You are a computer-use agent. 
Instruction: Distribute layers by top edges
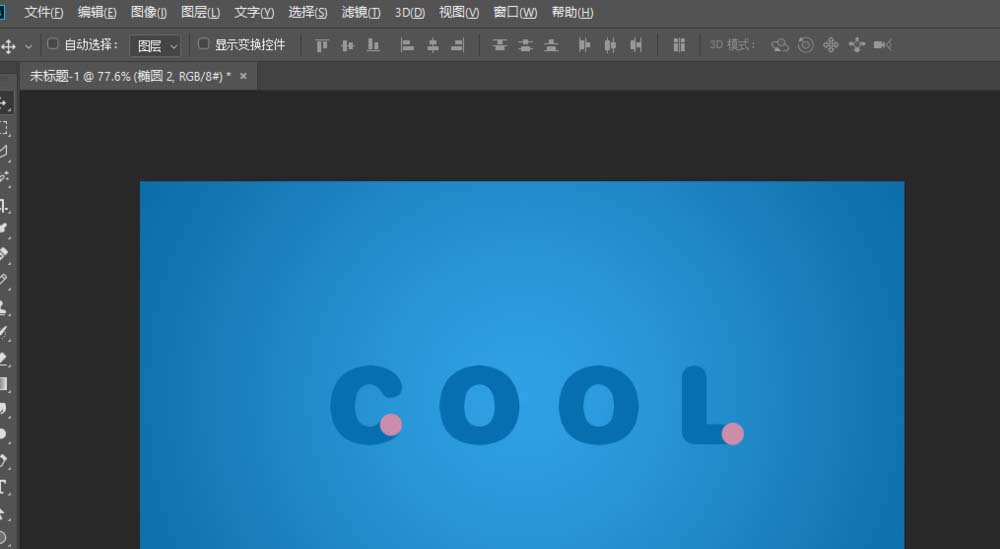pyautogui.click(x=499, y=45)
